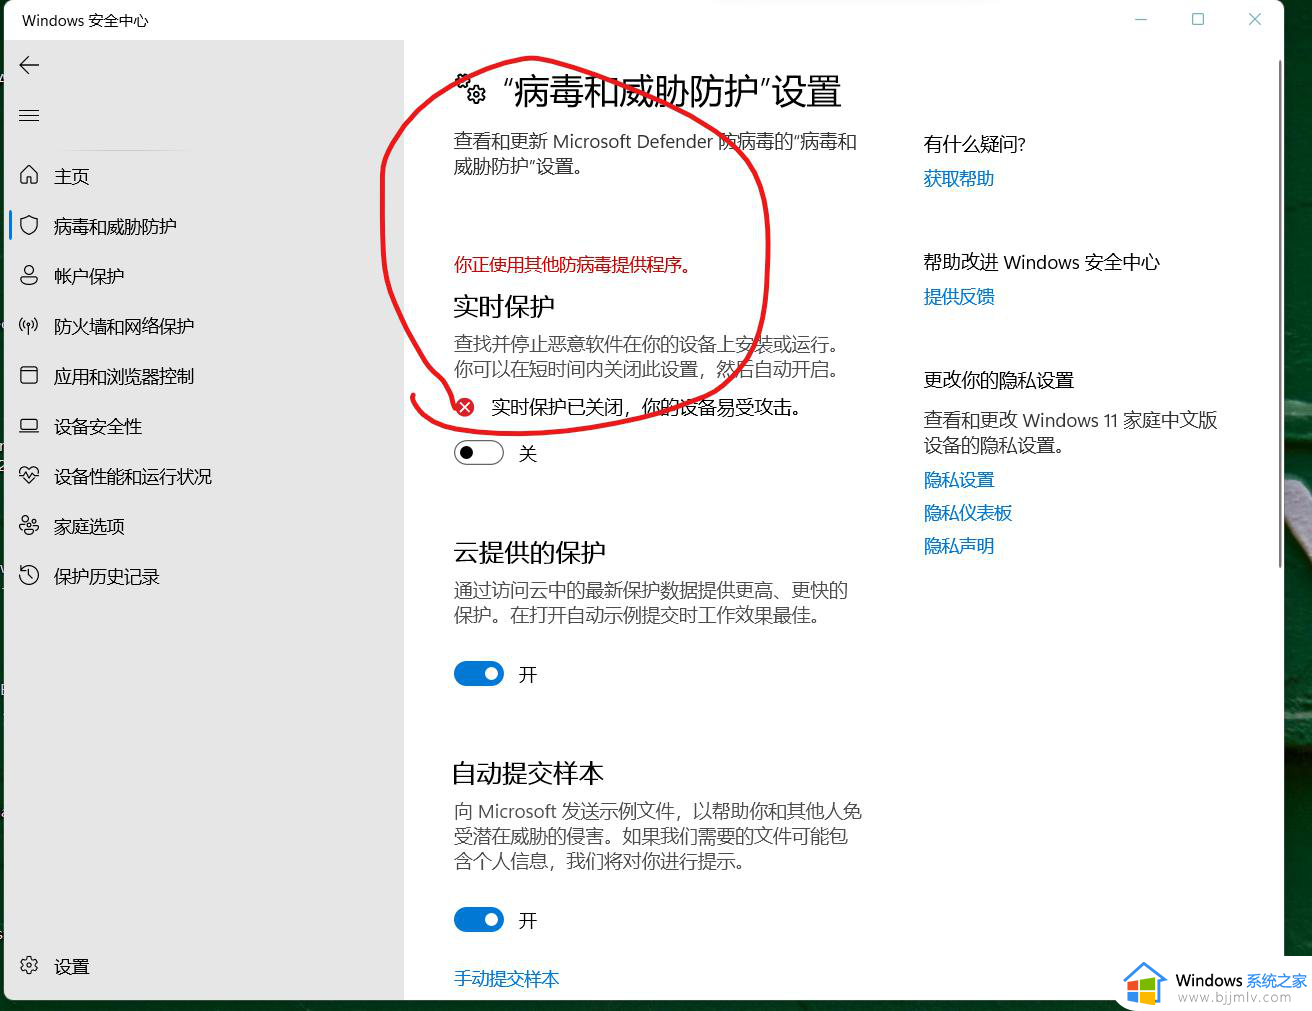Minimize the Windows 安全中心 window
Viewport: 1312px width, 1011px height.
coord(1141,19)
